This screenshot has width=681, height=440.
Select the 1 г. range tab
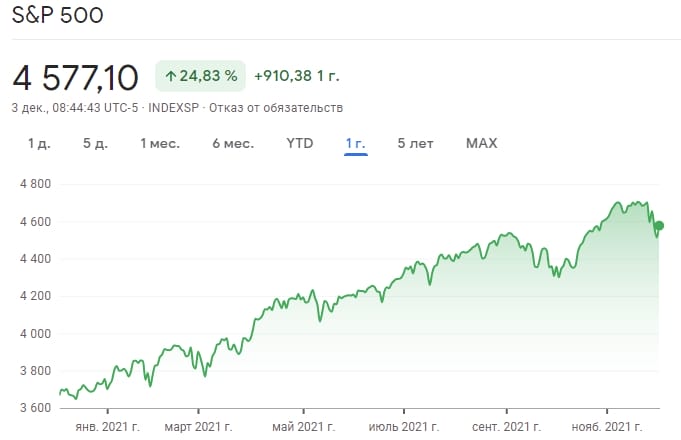tap(356, 143)
